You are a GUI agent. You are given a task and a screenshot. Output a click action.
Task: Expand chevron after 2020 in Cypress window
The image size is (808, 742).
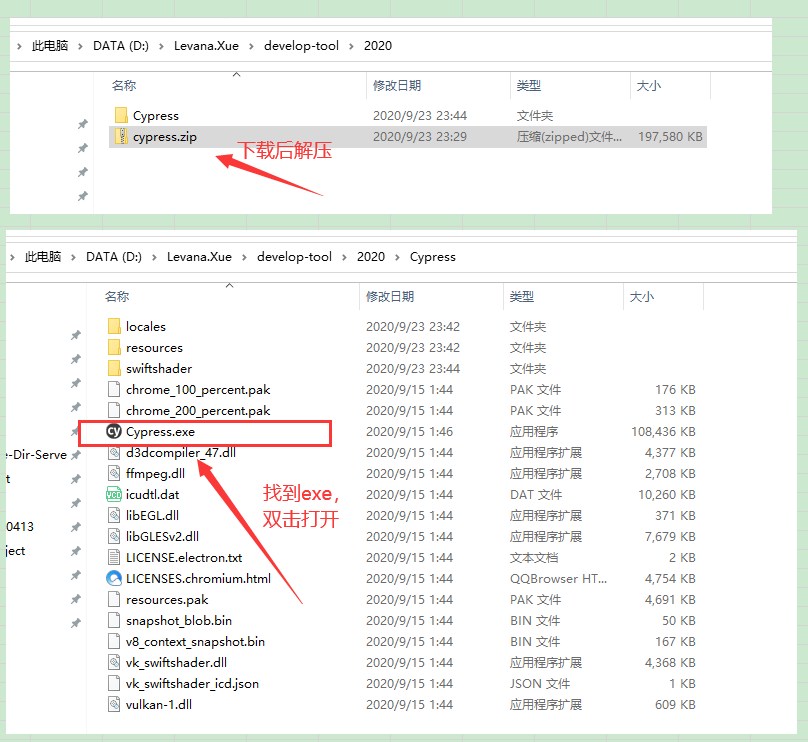397,257
